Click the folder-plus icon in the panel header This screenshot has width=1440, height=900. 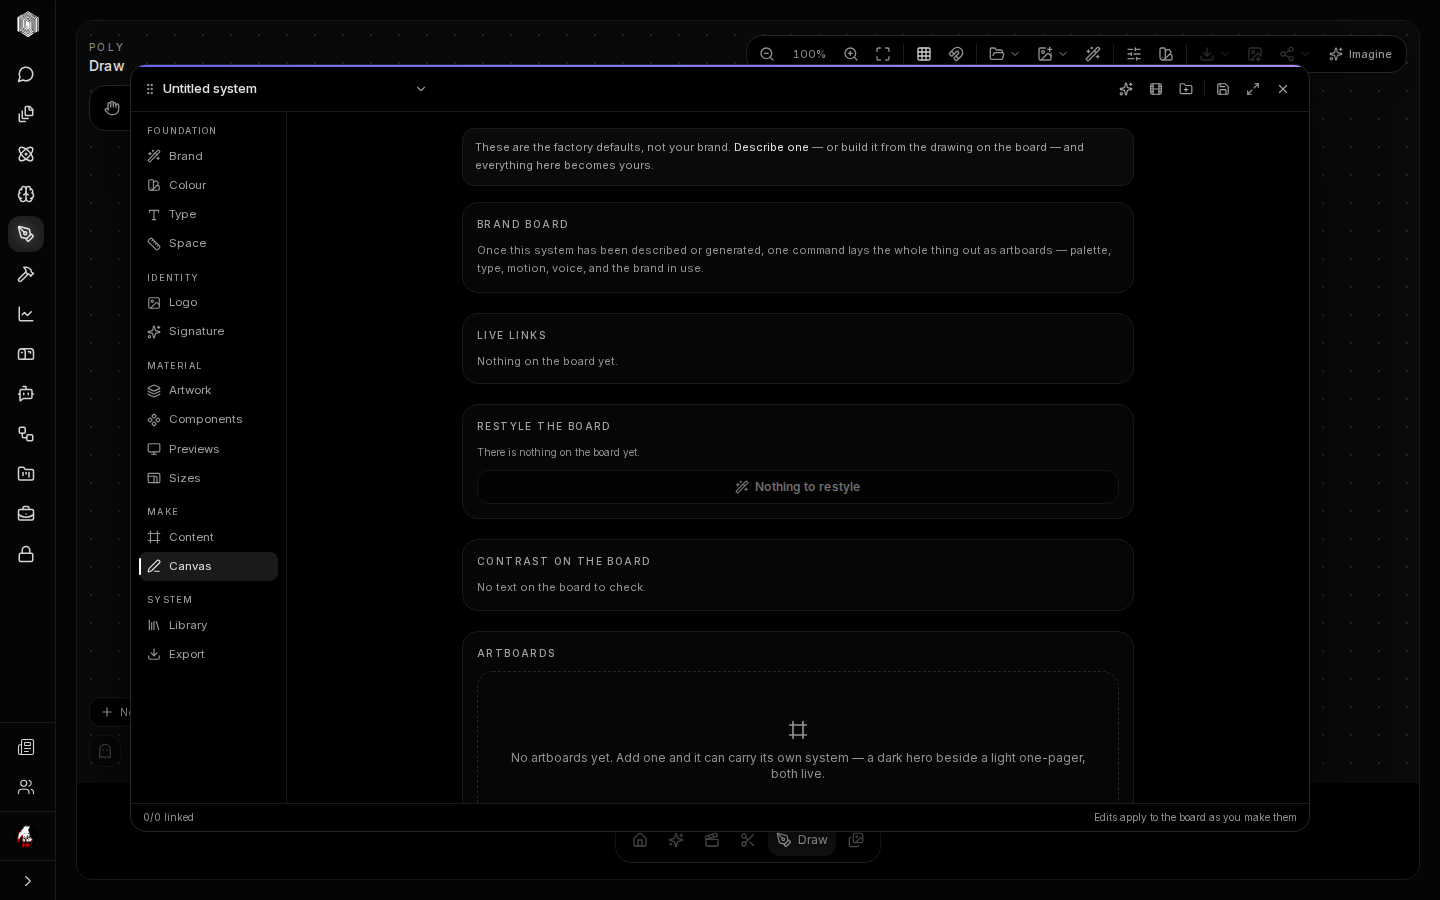point(1186,89)
